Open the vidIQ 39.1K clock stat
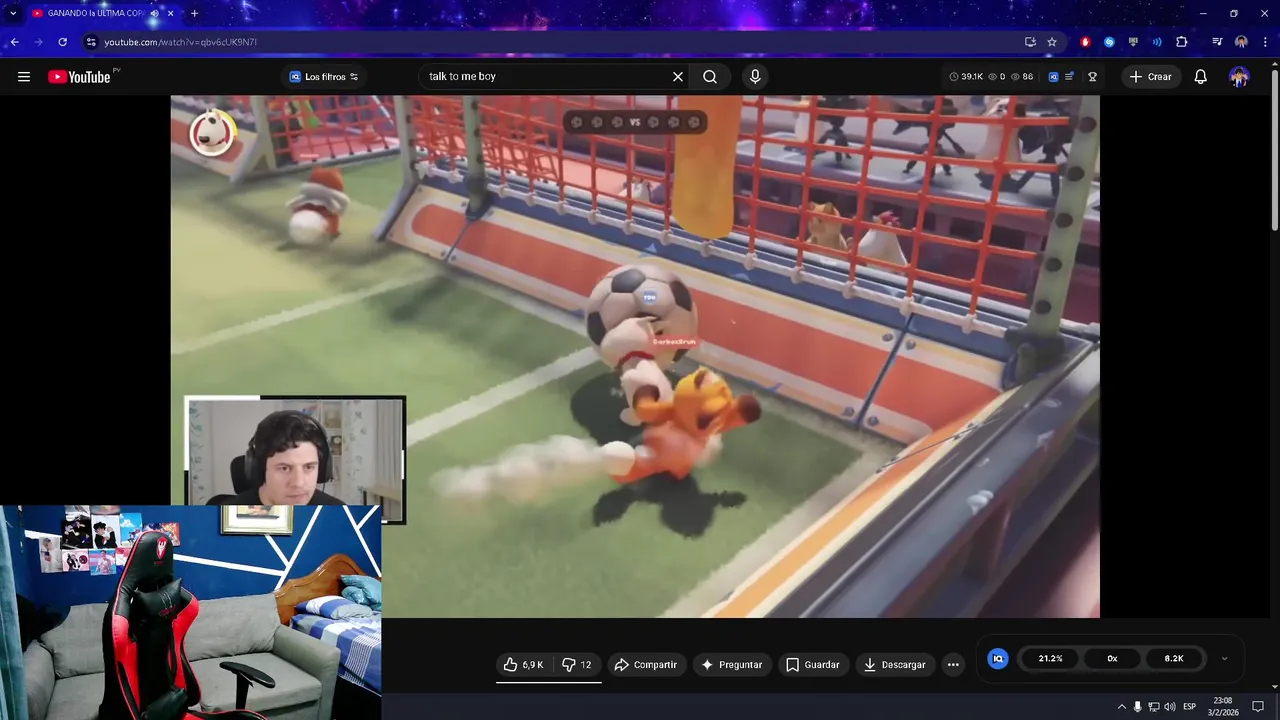Viewport: 1280px width, 720px height. 966,77
